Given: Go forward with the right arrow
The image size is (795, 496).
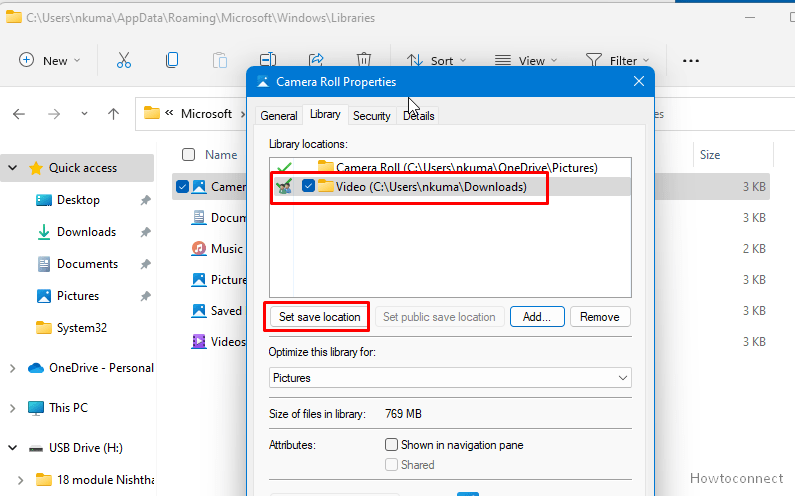Looking at the screenshot, I should pyautogui.click(x=54, y=114).
